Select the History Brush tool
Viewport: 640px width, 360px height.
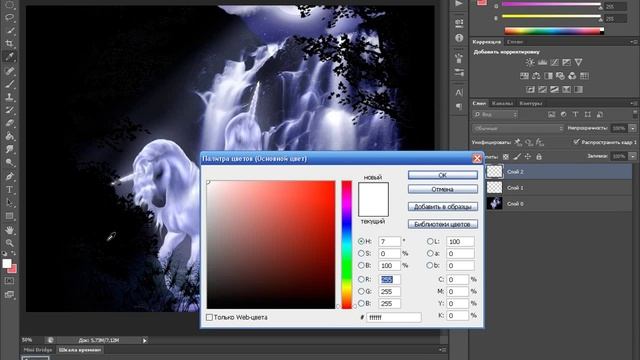[x=9, y=110]
